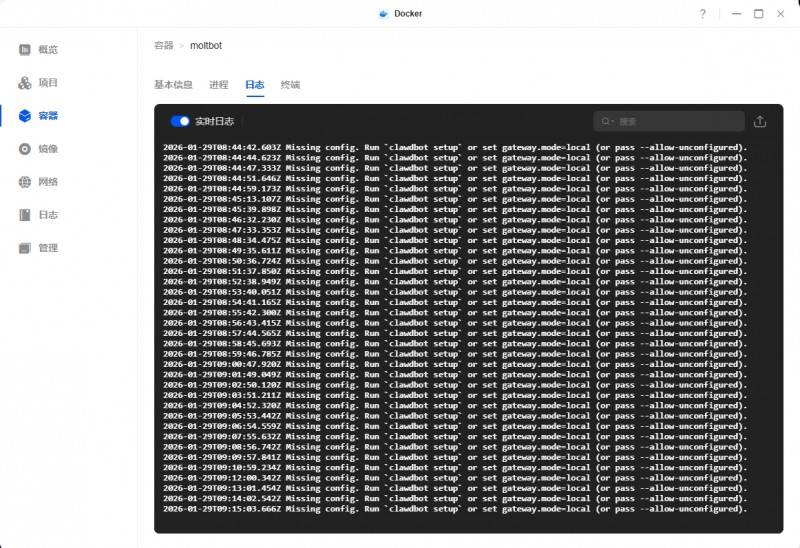Click log line timestamped 09:08:56.742Z

click(455, 447)
